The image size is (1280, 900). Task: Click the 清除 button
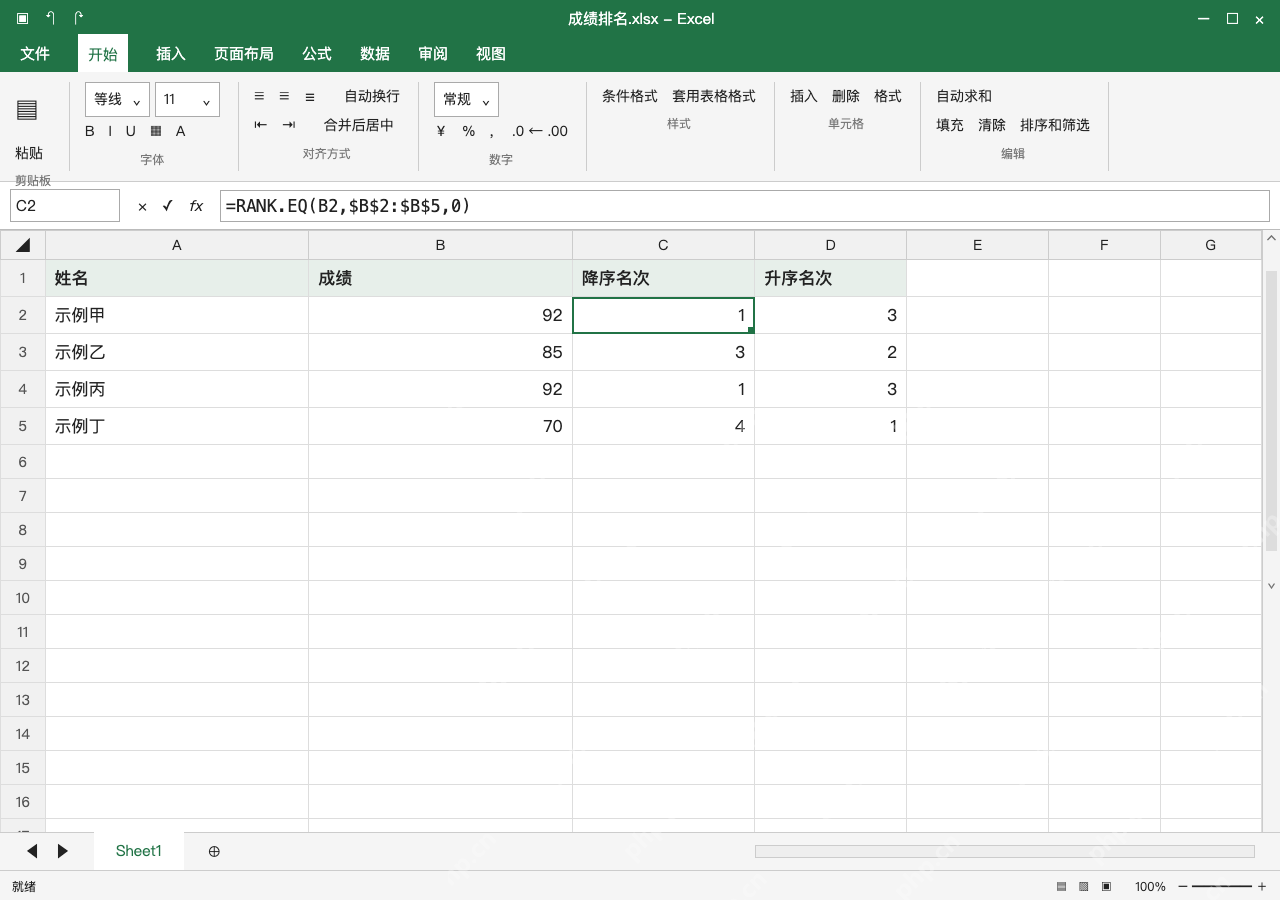[x=992, y=125]
